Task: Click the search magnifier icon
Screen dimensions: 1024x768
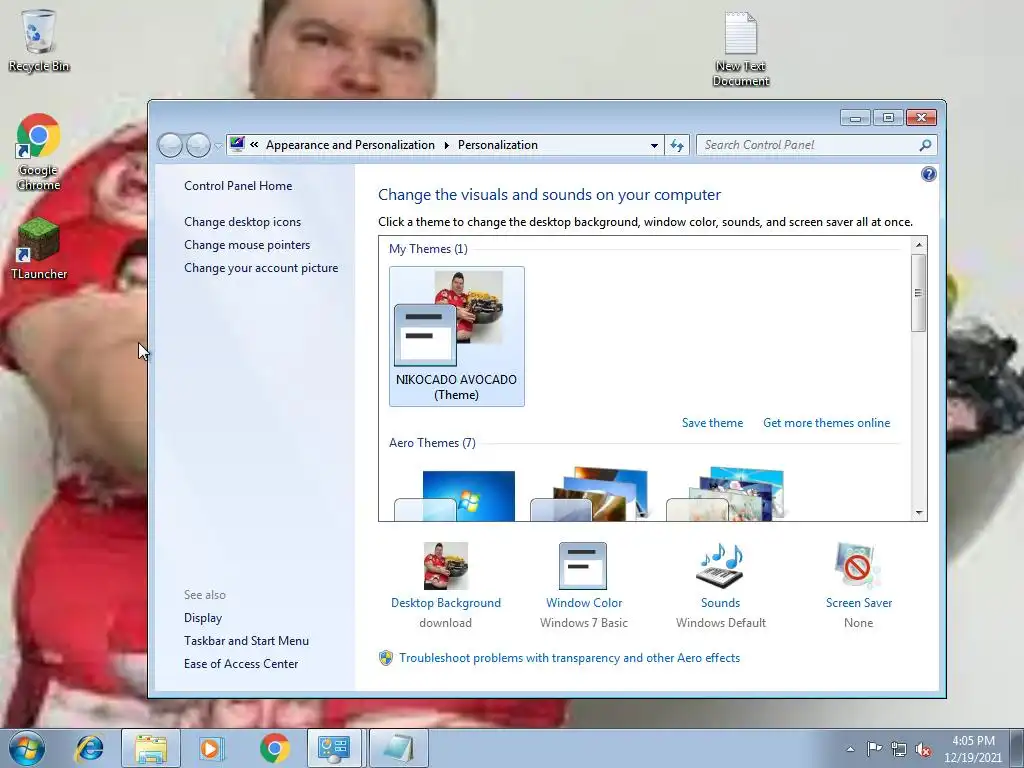Action: (x=925, y=145)
